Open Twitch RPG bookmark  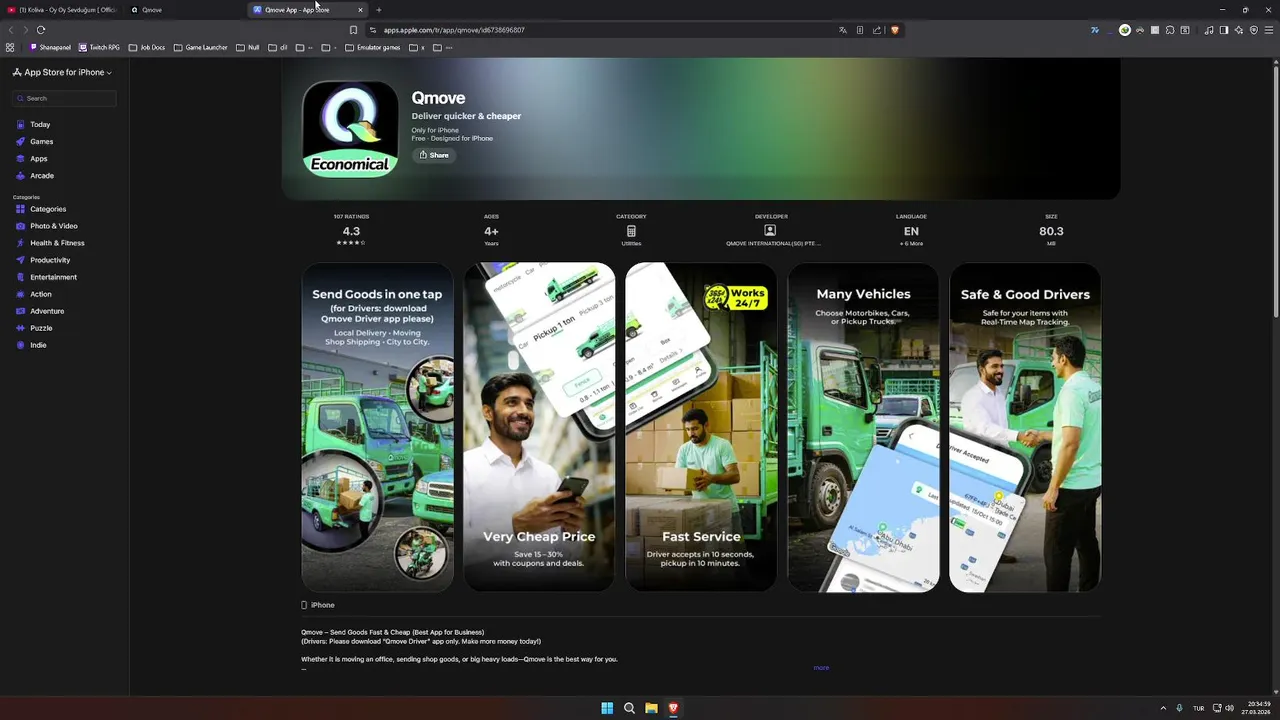tap(99, 47)
